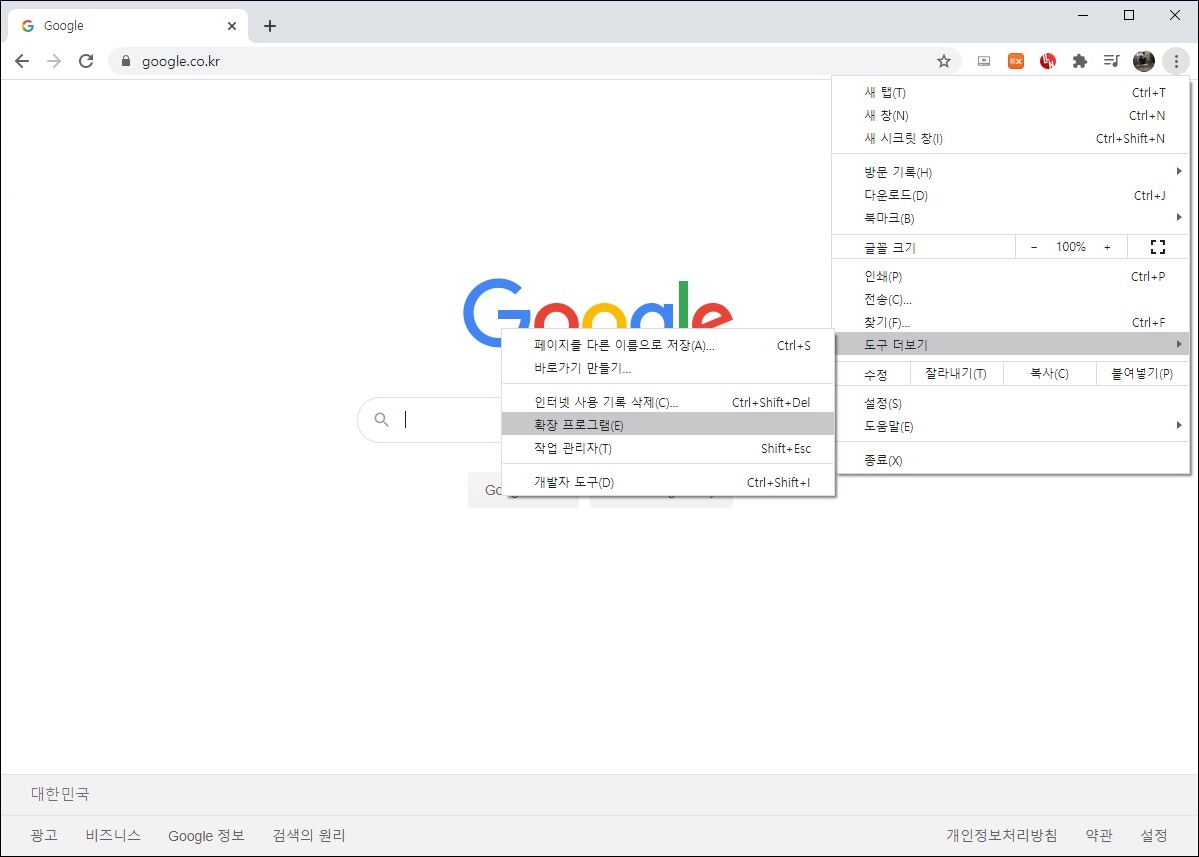Viewport: 1199px width, 857px height.
Task: Open 개발자 도구(D) developer tools
Action: (668, 482)
